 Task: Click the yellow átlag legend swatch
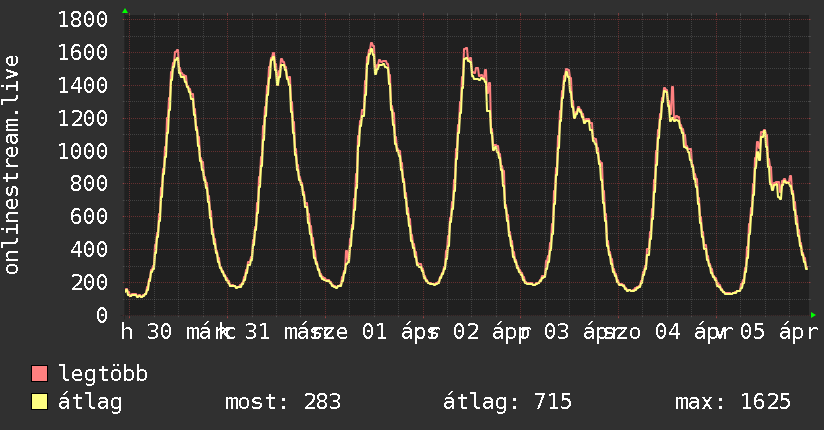(x=40, y=403)
